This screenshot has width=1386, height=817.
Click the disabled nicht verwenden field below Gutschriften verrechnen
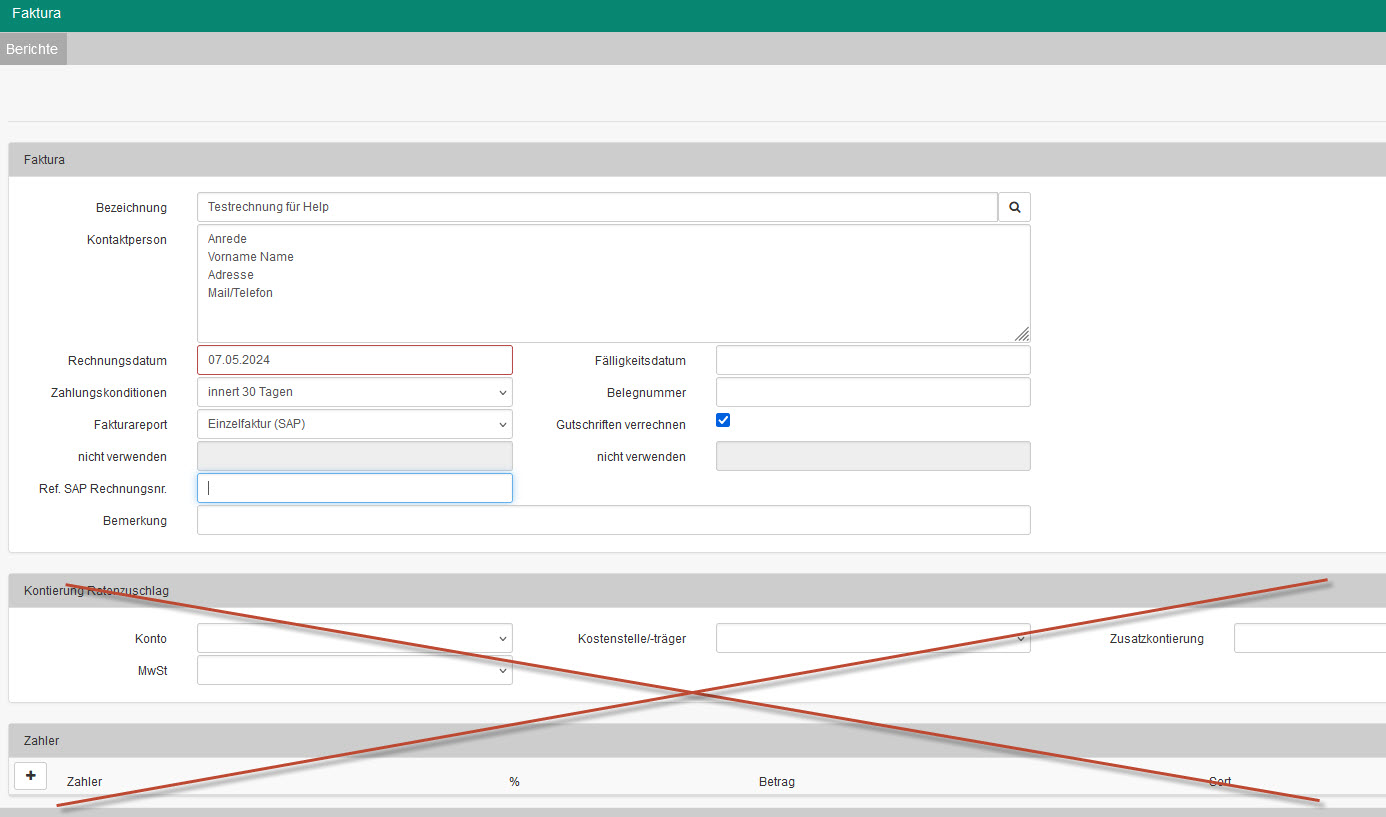873,456
